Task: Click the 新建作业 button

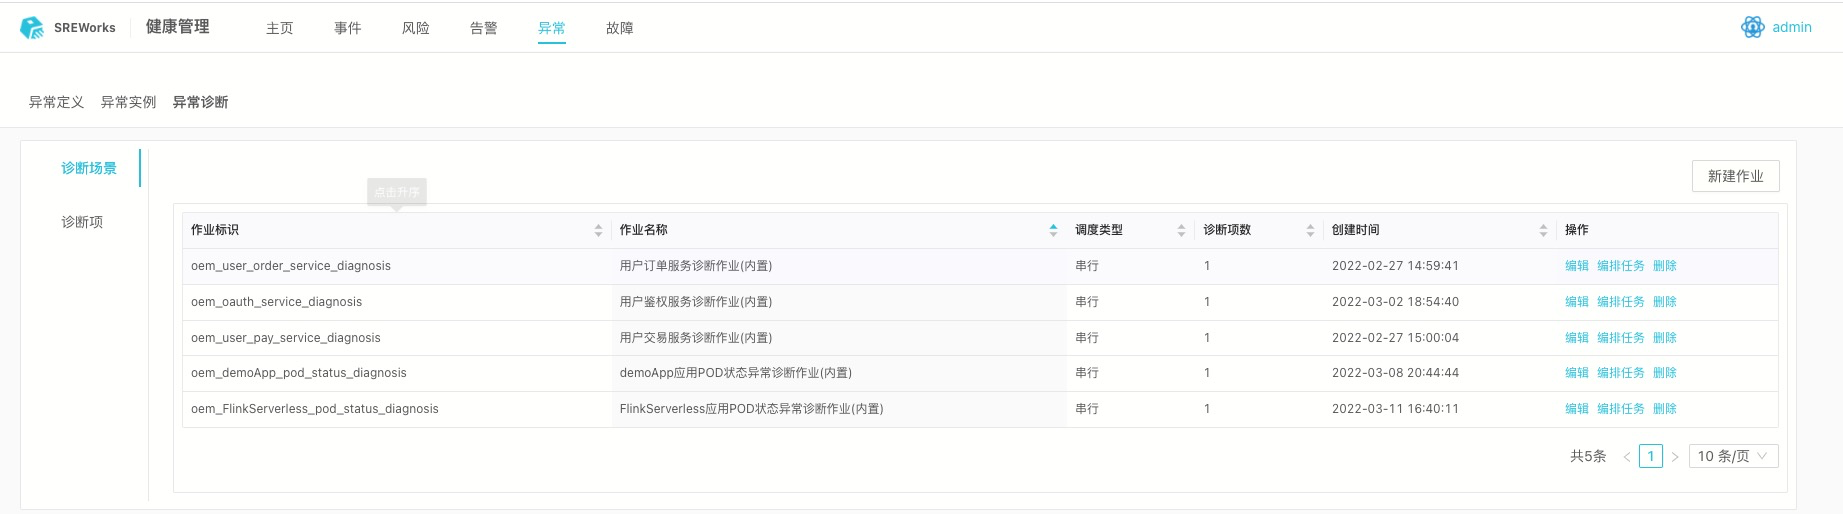Action: point(1735,176)
